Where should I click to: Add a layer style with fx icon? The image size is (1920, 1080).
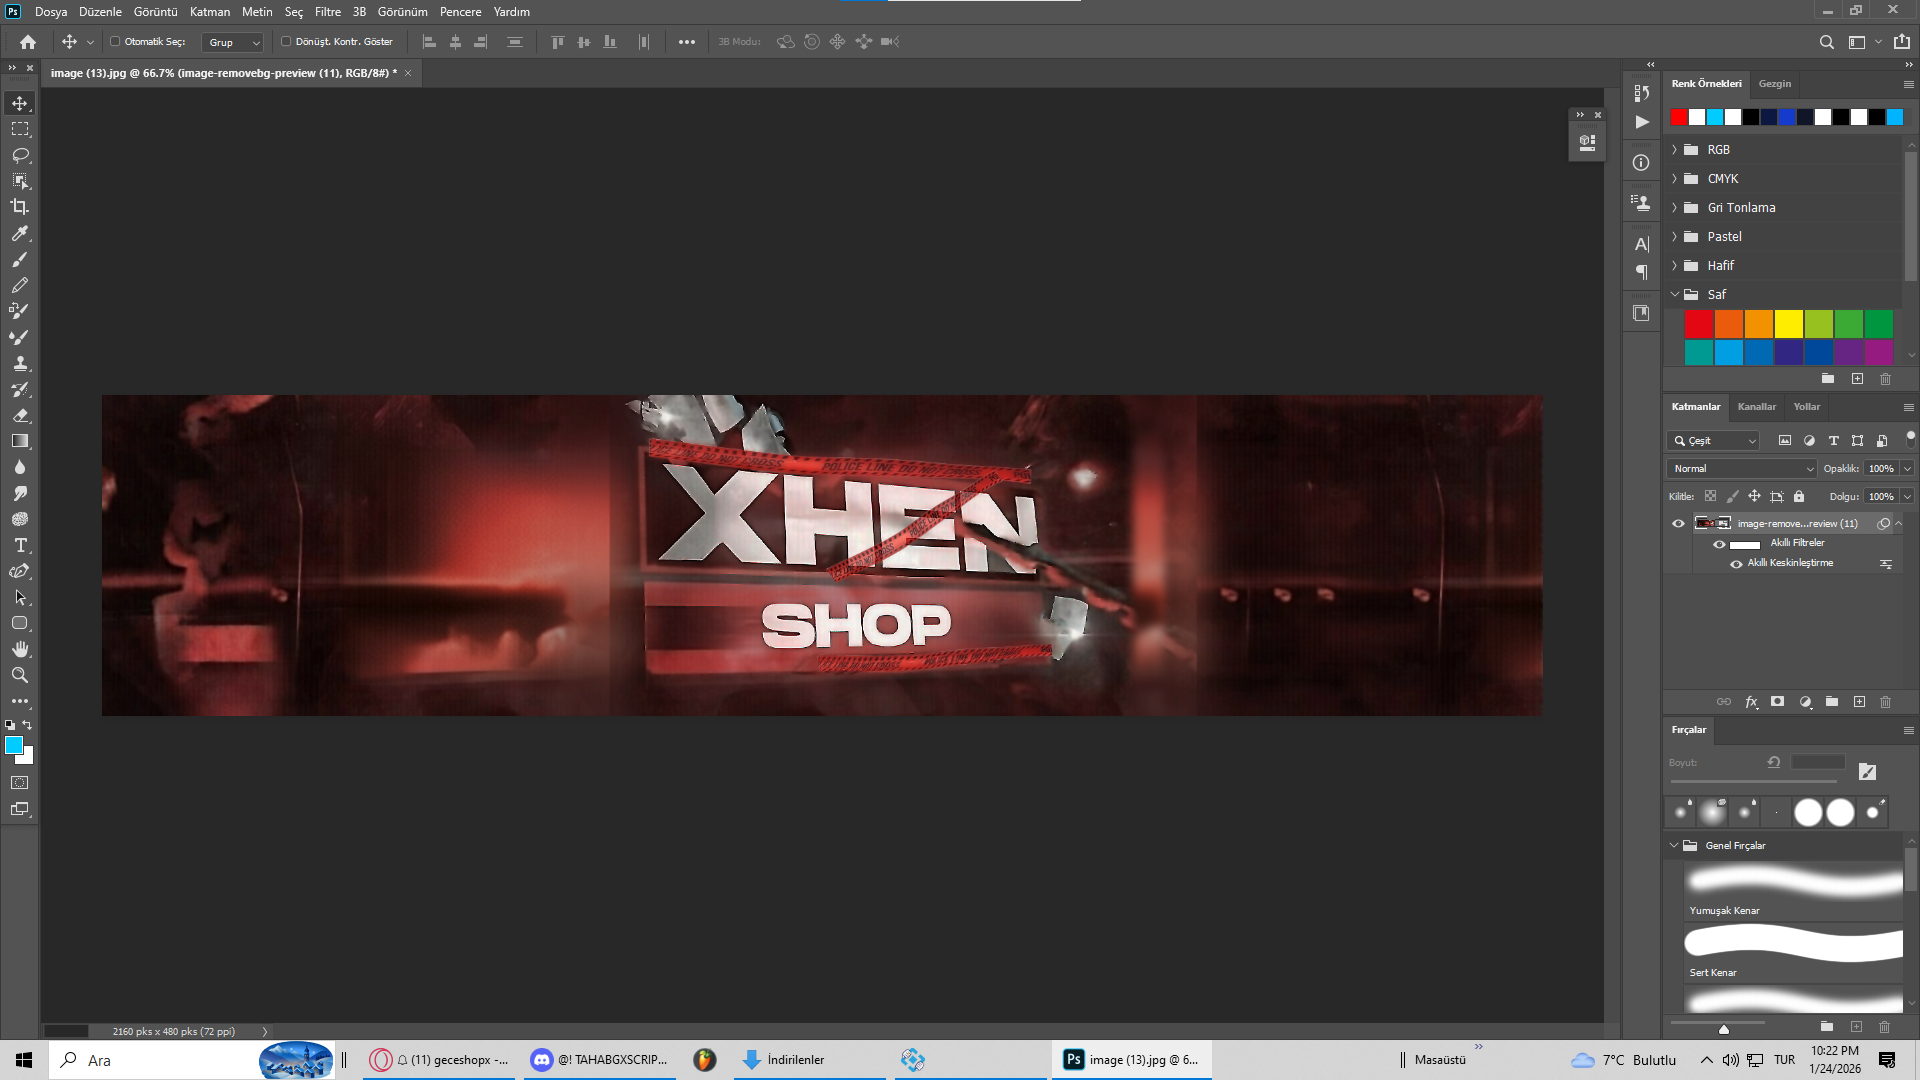click(x=1751, y=702)
